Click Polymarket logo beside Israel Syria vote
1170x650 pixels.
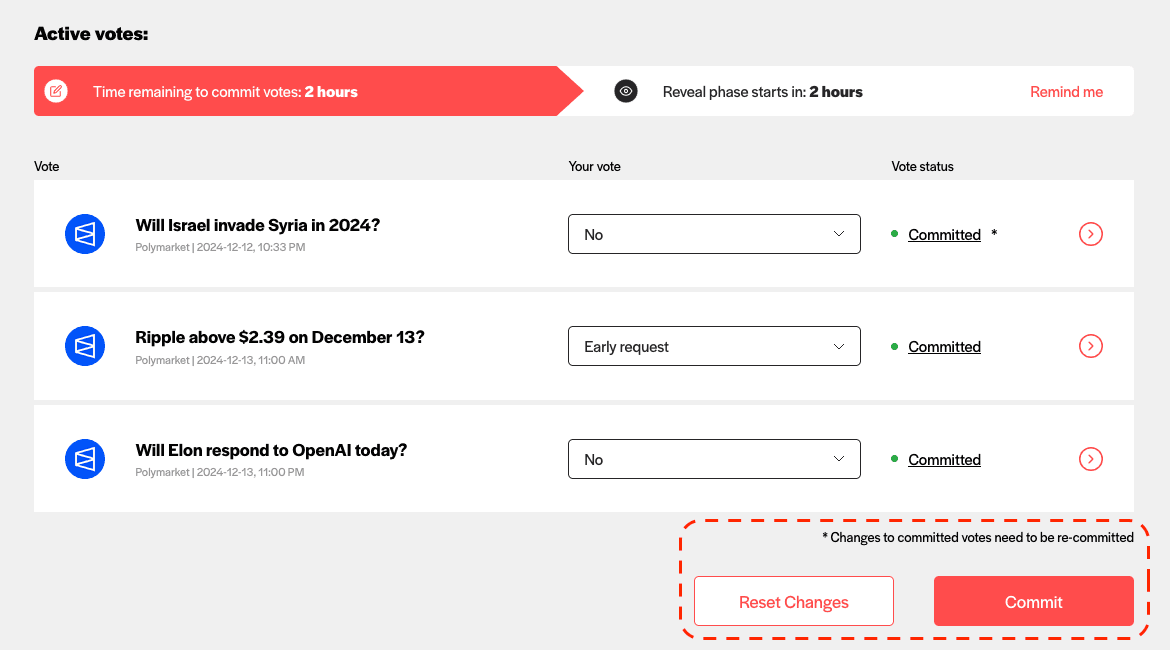pyautogui.click(x=85, y=234)
